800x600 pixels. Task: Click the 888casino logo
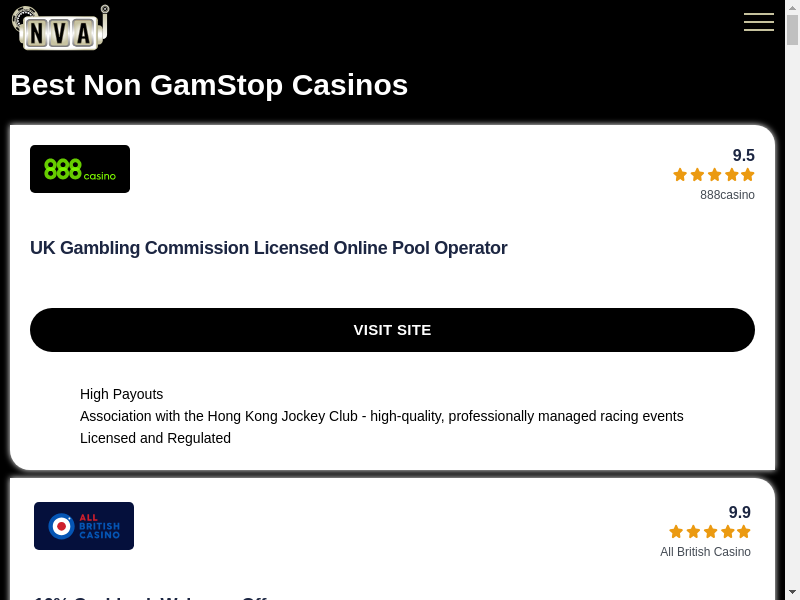(80, 169)
